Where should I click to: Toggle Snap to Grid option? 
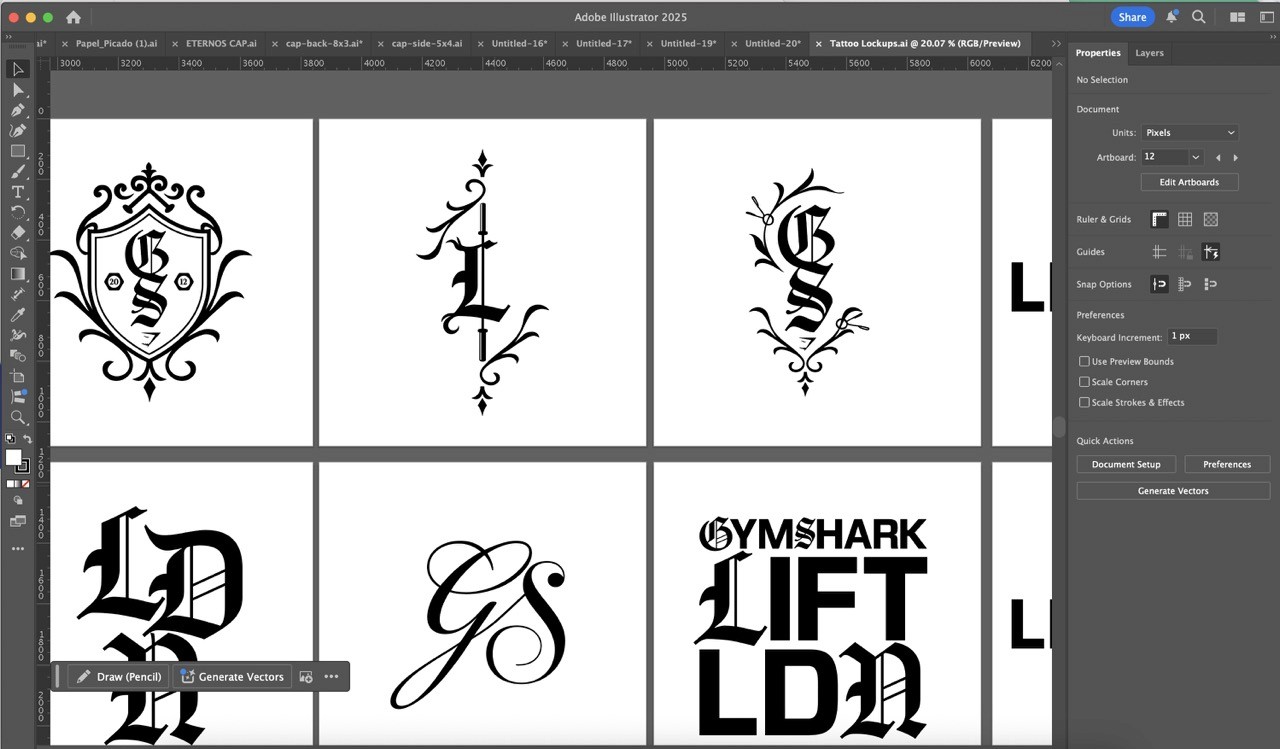(x=1185, y=284)
